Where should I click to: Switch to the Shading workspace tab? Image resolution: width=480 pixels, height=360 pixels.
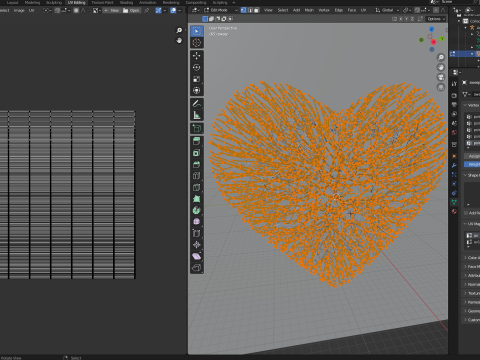point(126,3)
